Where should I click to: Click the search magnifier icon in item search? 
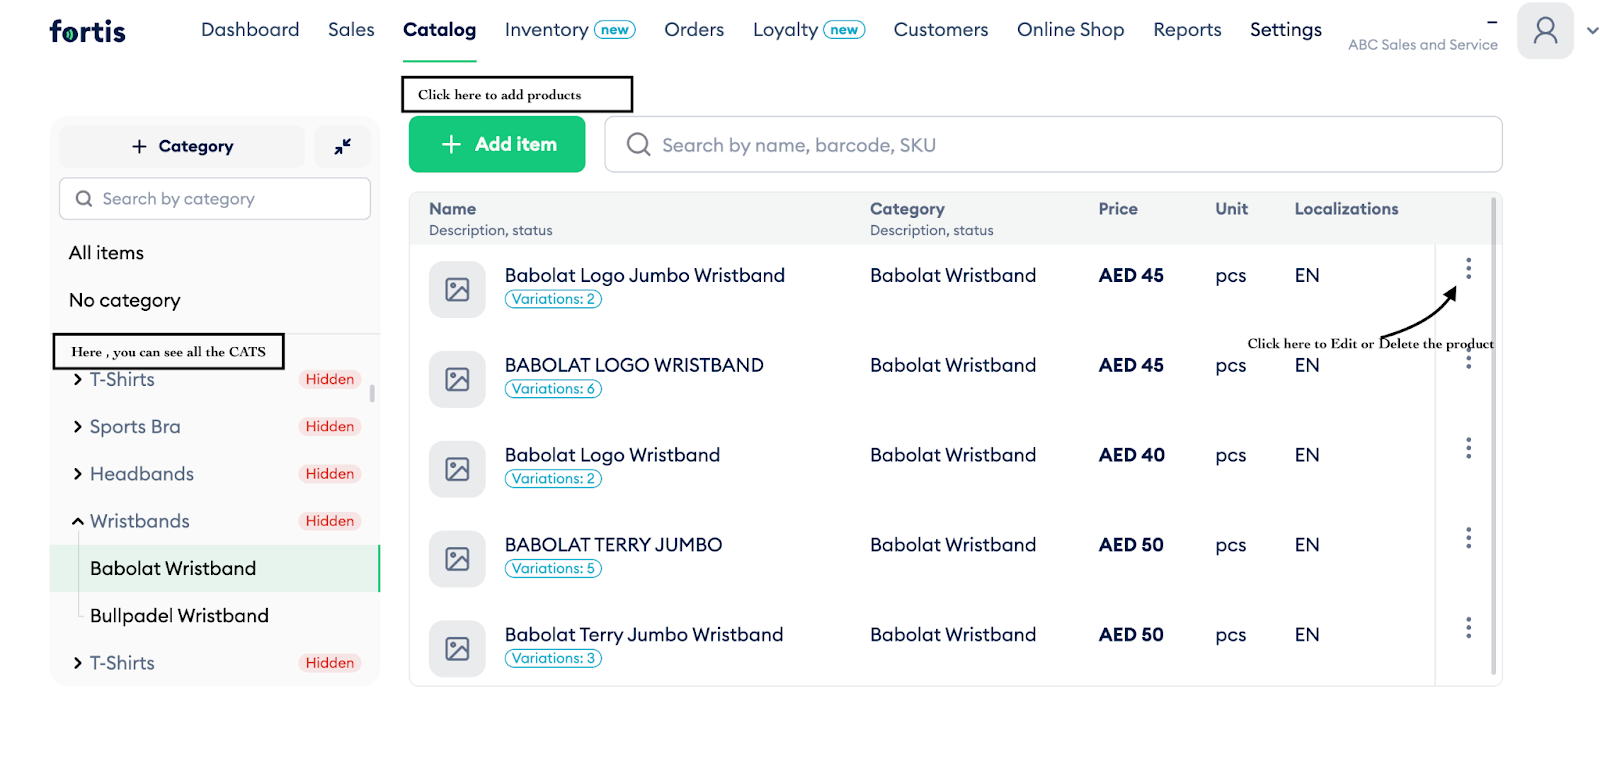[x=638, y=145]
